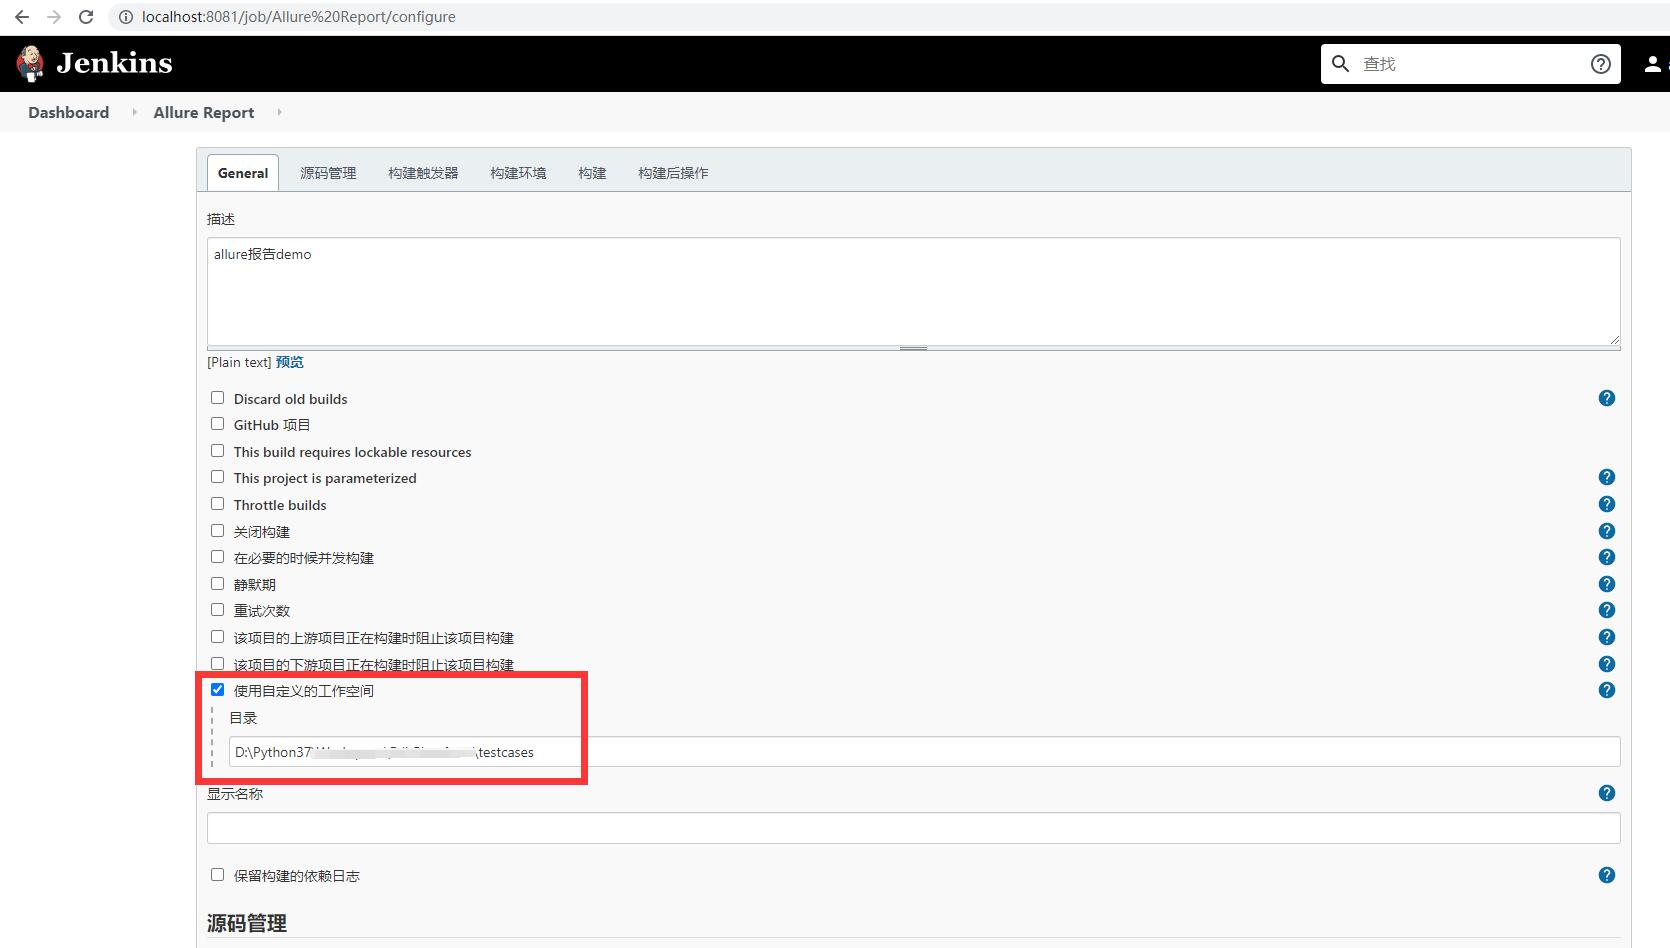Viewport: 1670px width, 948px height.
Task: Enable This project is parameterized
Action: coord(217,477)
